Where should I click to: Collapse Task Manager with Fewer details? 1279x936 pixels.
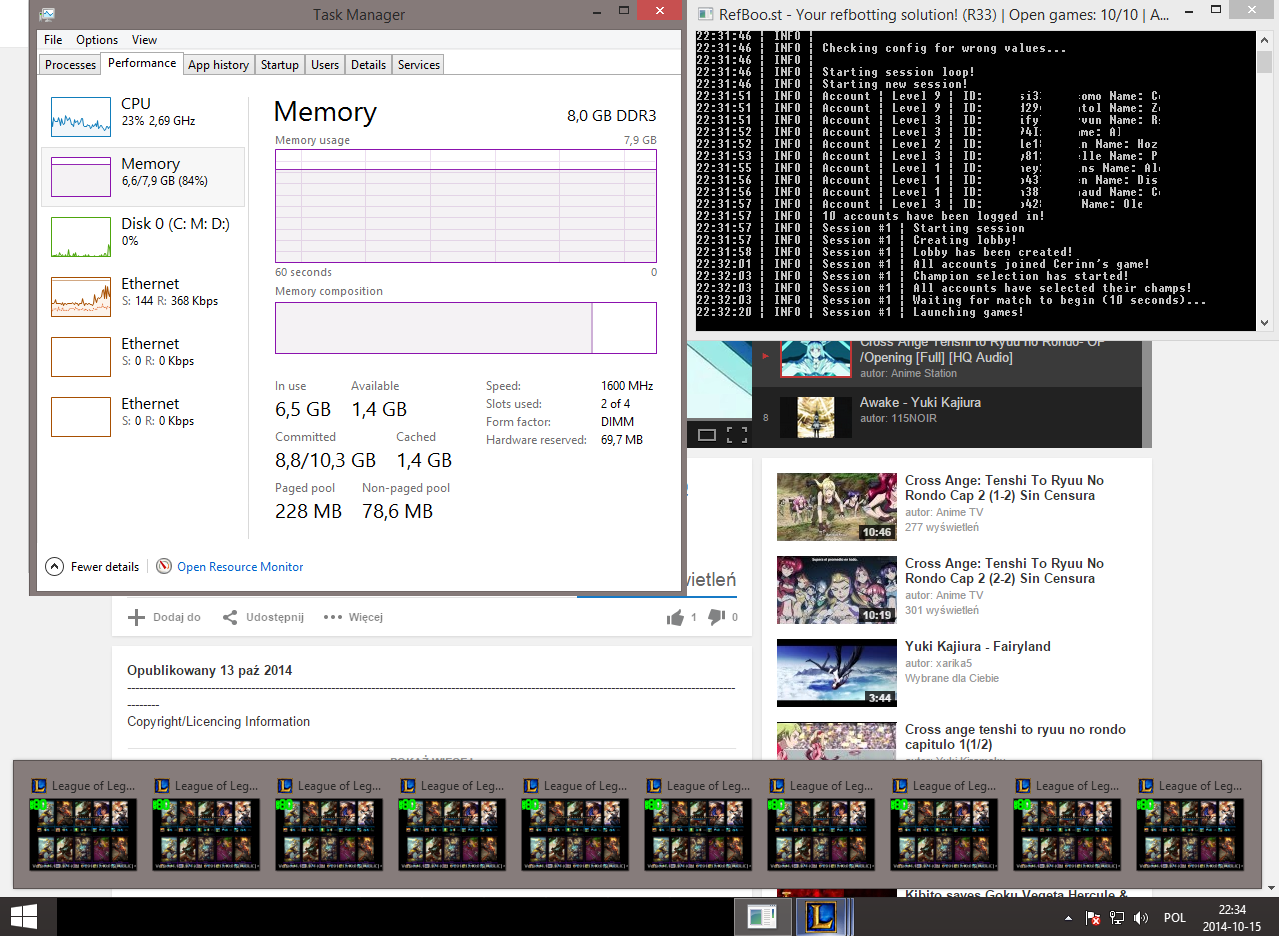pos(92,566)
